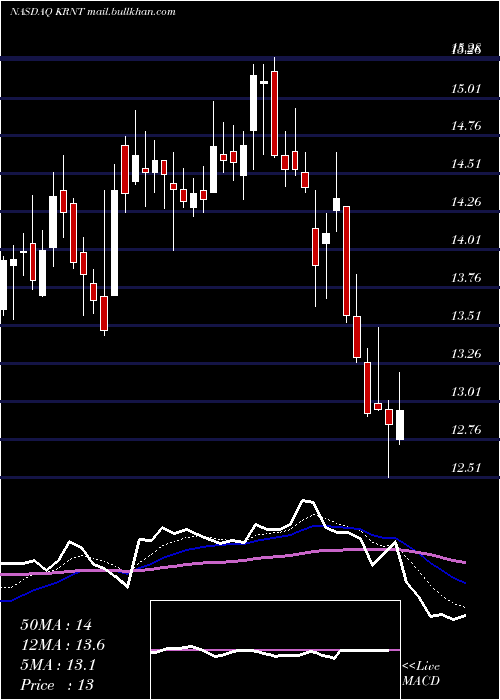This screenshot has width=500, height=700.
Task: Click the 13.01 price axis label
Action: 466,392
